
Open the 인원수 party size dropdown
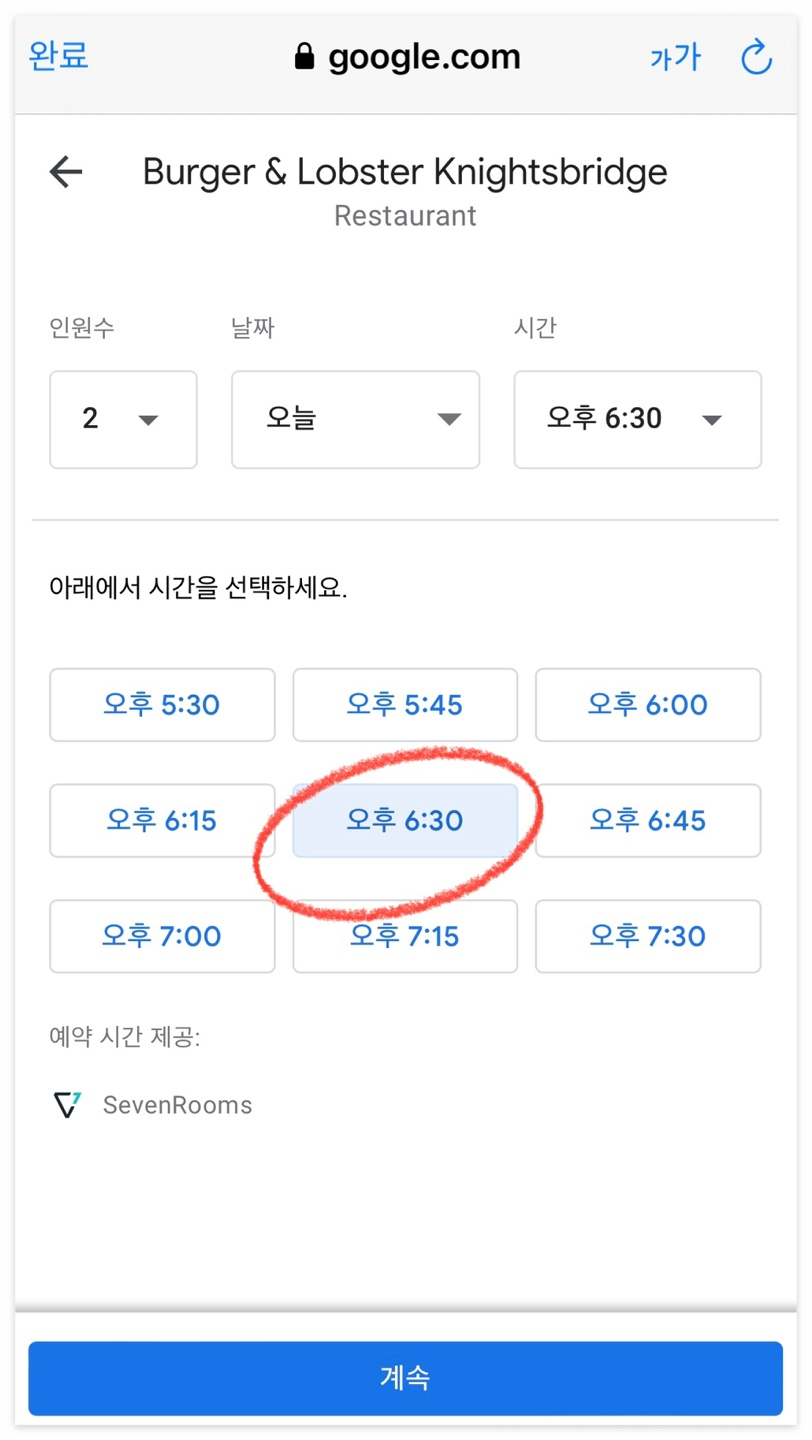pos(123,419)
